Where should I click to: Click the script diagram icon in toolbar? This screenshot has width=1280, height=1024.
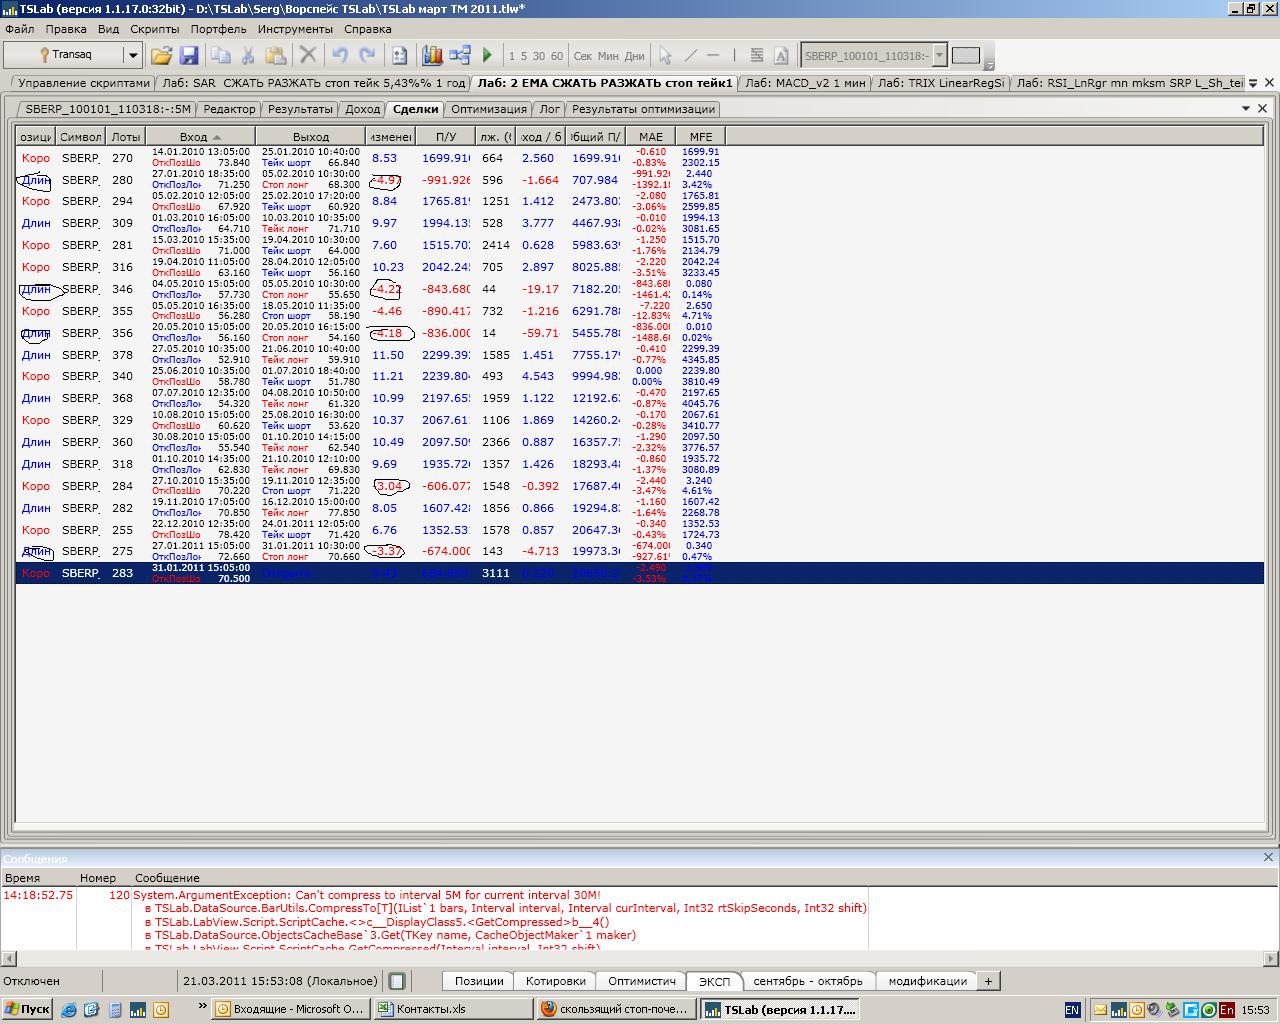pyautogui.click(x=460, y=56)
